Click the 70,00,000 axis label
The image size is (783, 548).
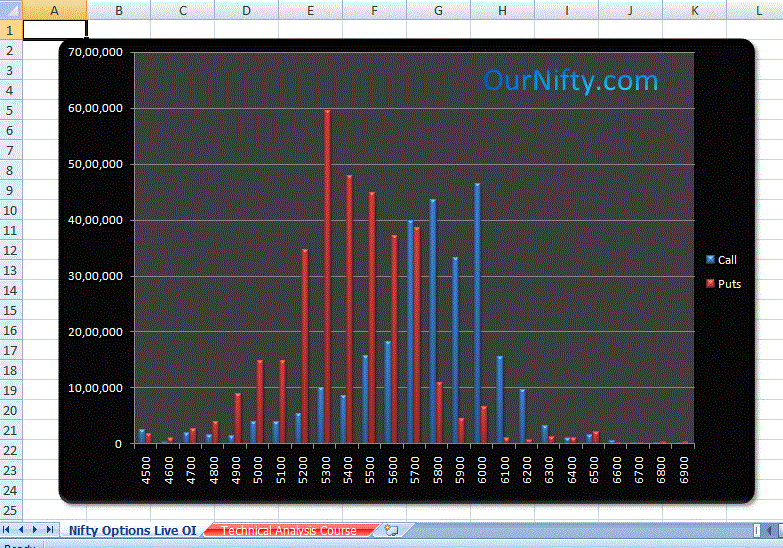[x=95, y=52]
